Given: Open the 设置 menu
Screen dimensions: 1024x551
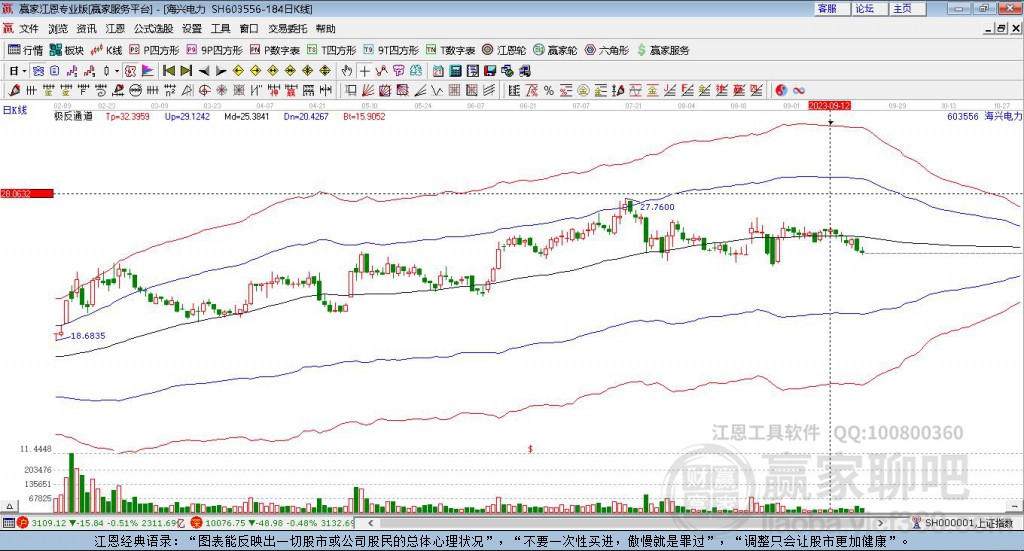Looking at the screenshot, I should 192,29.
